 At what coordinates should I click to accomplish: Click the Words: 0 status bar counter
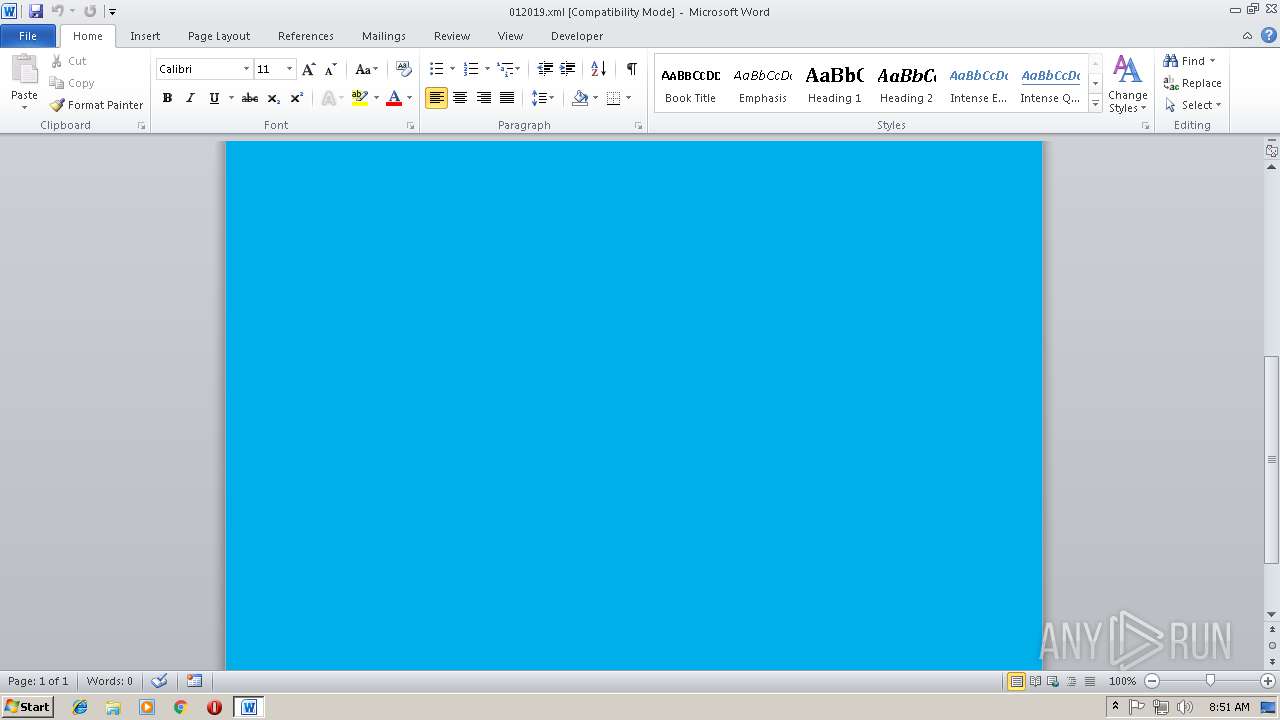tap(110, 681)
